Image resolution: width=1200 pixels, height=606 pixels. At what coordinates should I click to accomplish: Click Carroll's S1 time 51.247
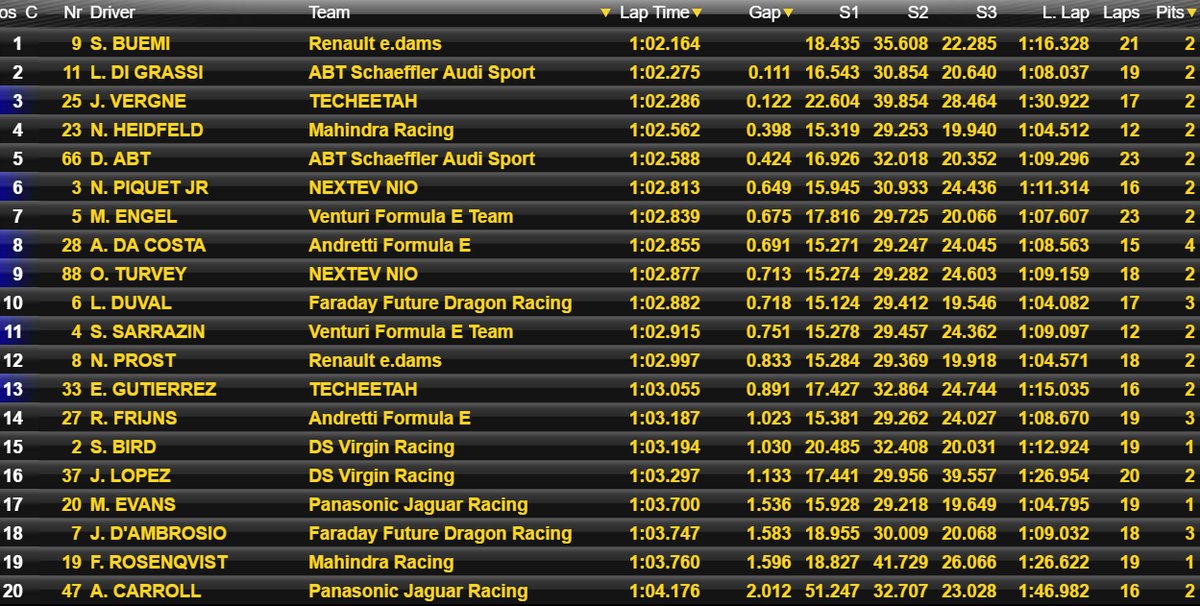pos(834,591)
